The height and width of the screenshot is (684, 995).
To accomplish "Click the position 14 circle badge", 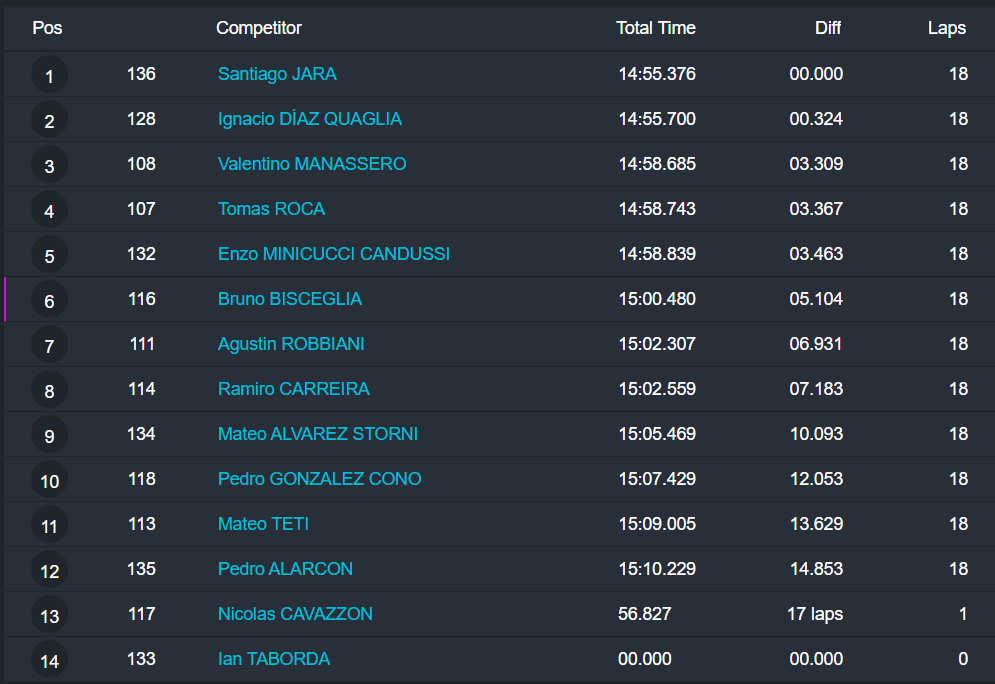I will click(49, 660).
